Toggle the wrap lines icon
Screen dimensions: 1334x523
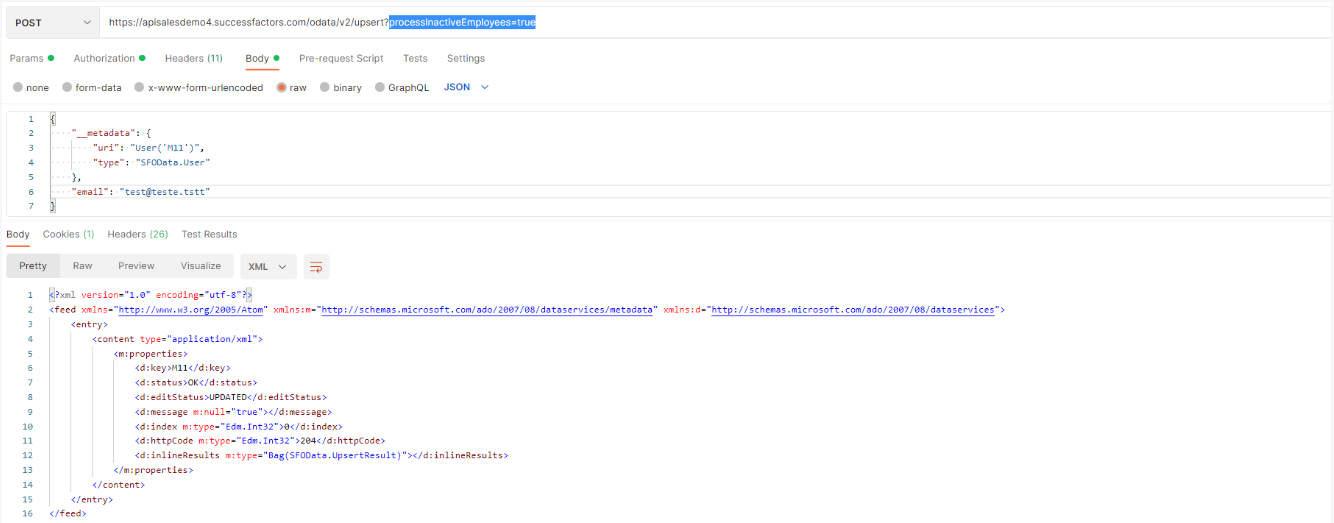[x=317, y=266]
